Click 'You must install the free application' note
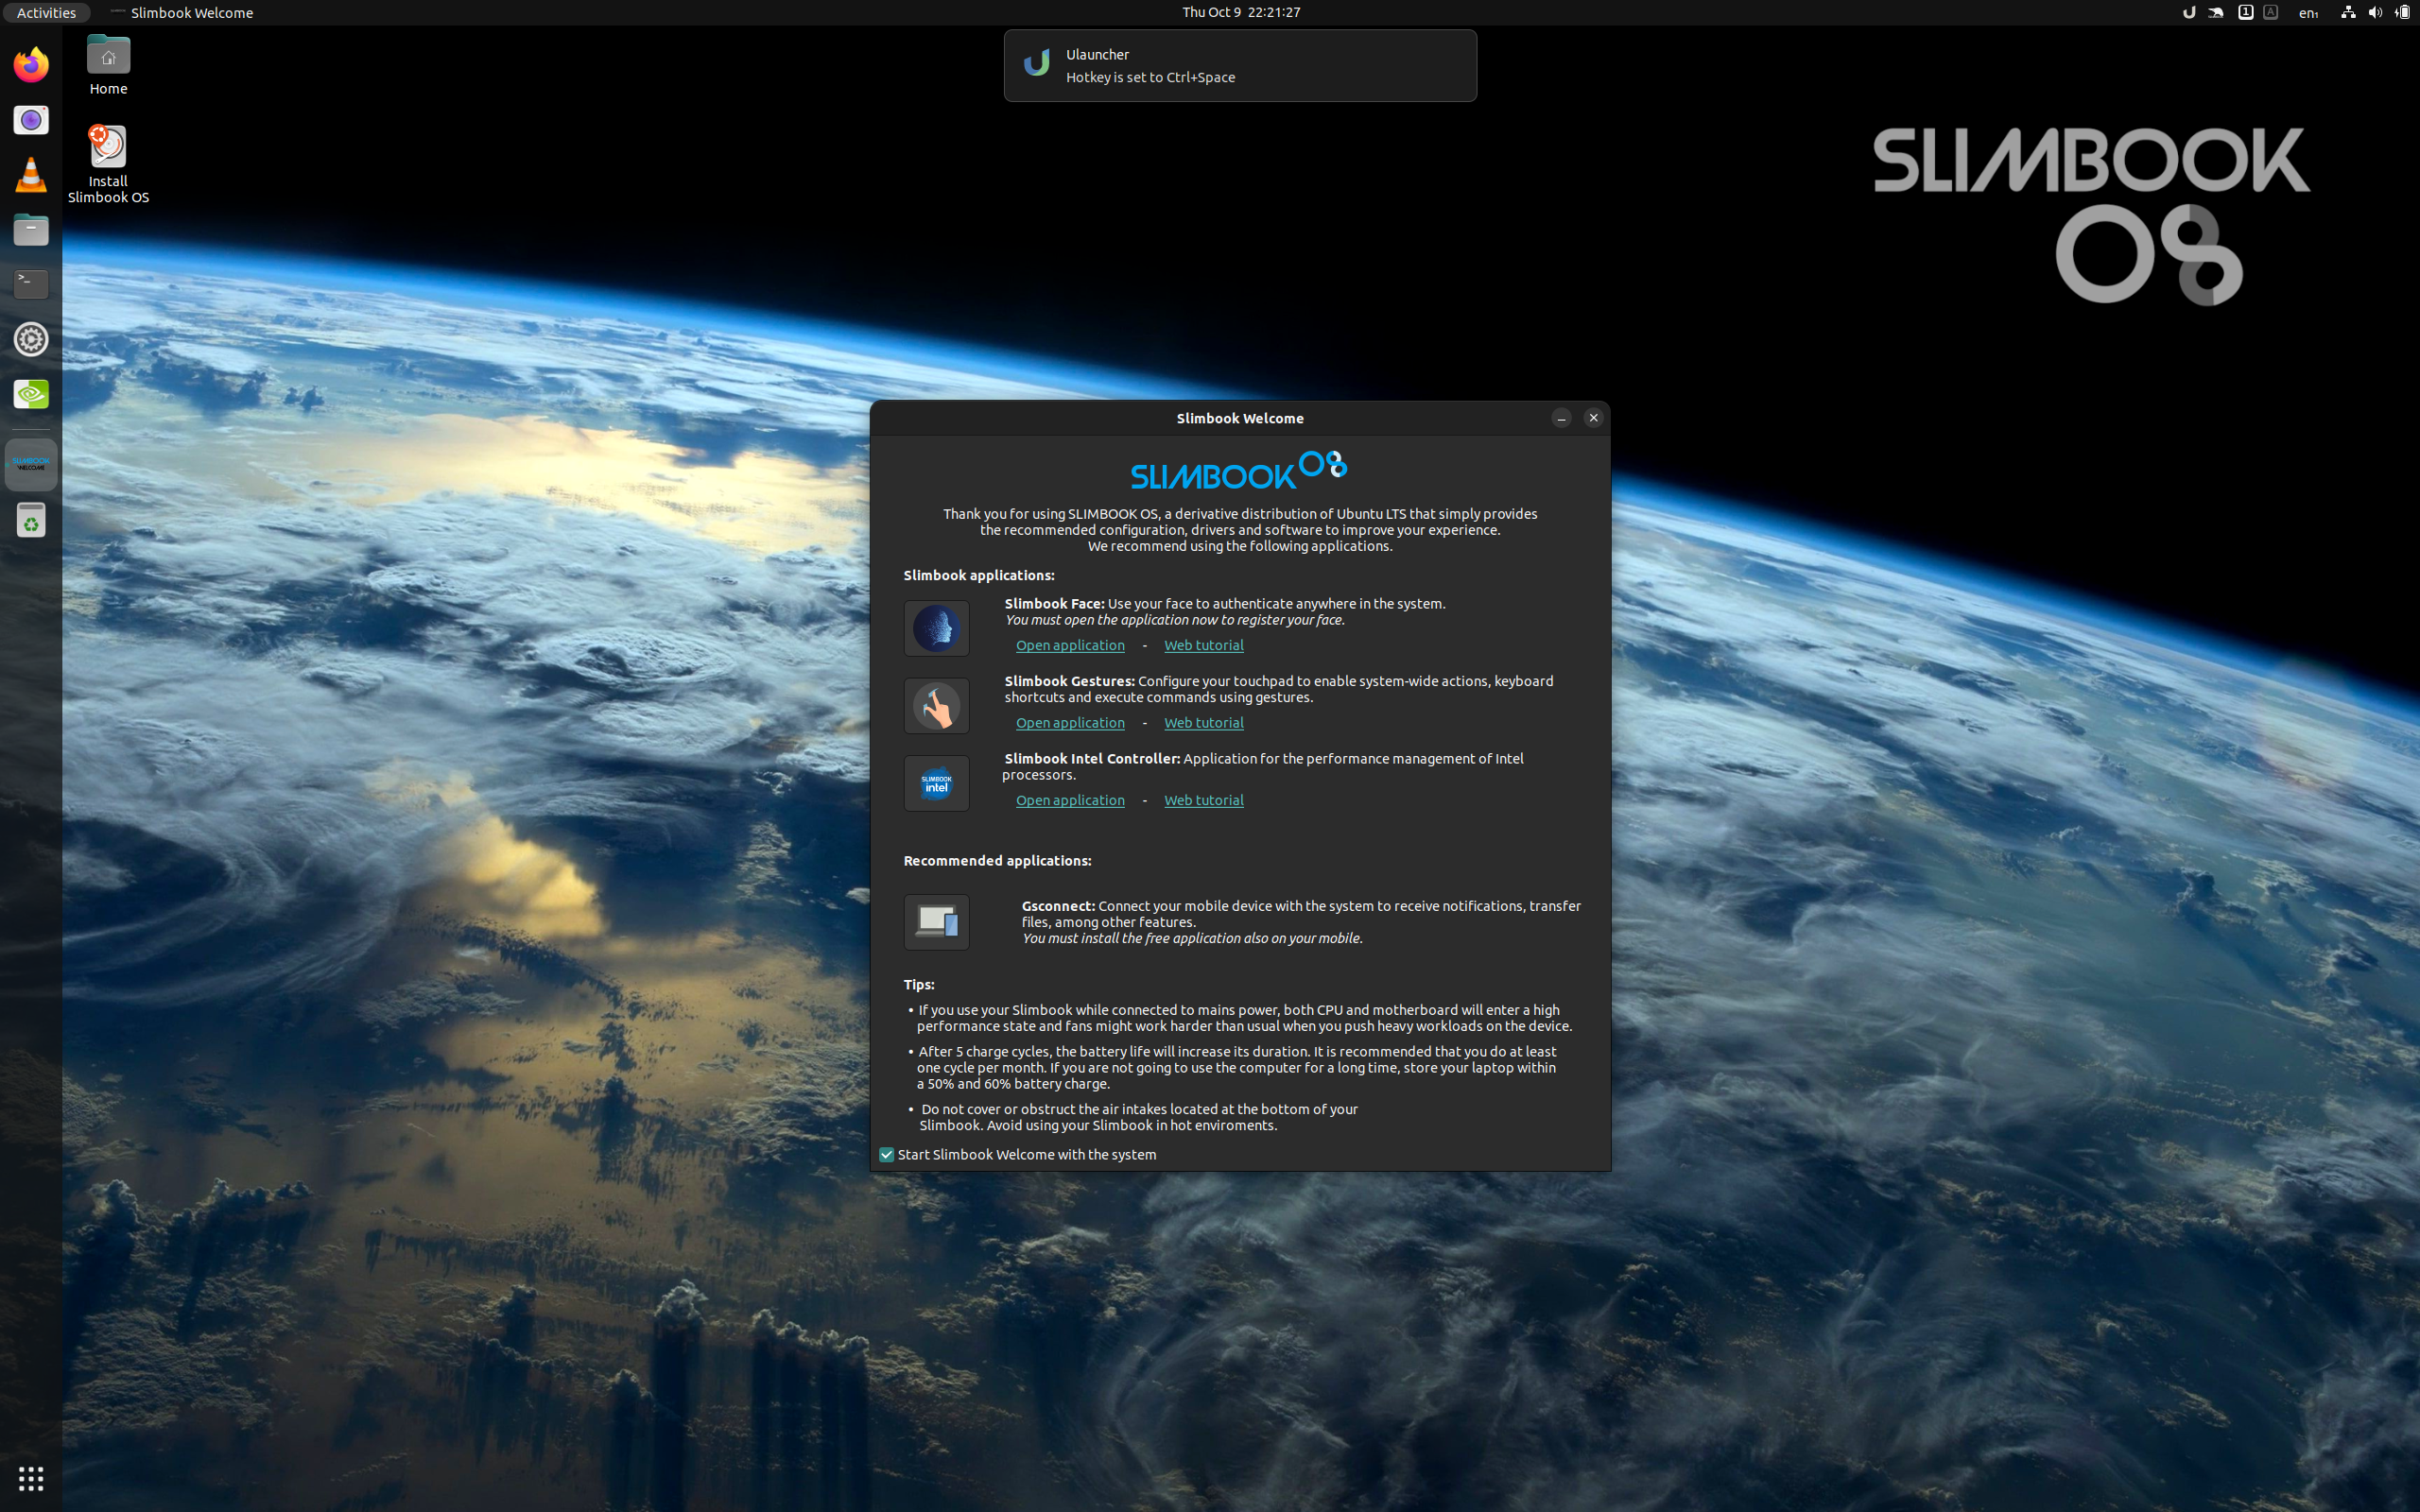Image resolution: width=2420 pixels, height=1512 pixels. tap(1192, 938)
